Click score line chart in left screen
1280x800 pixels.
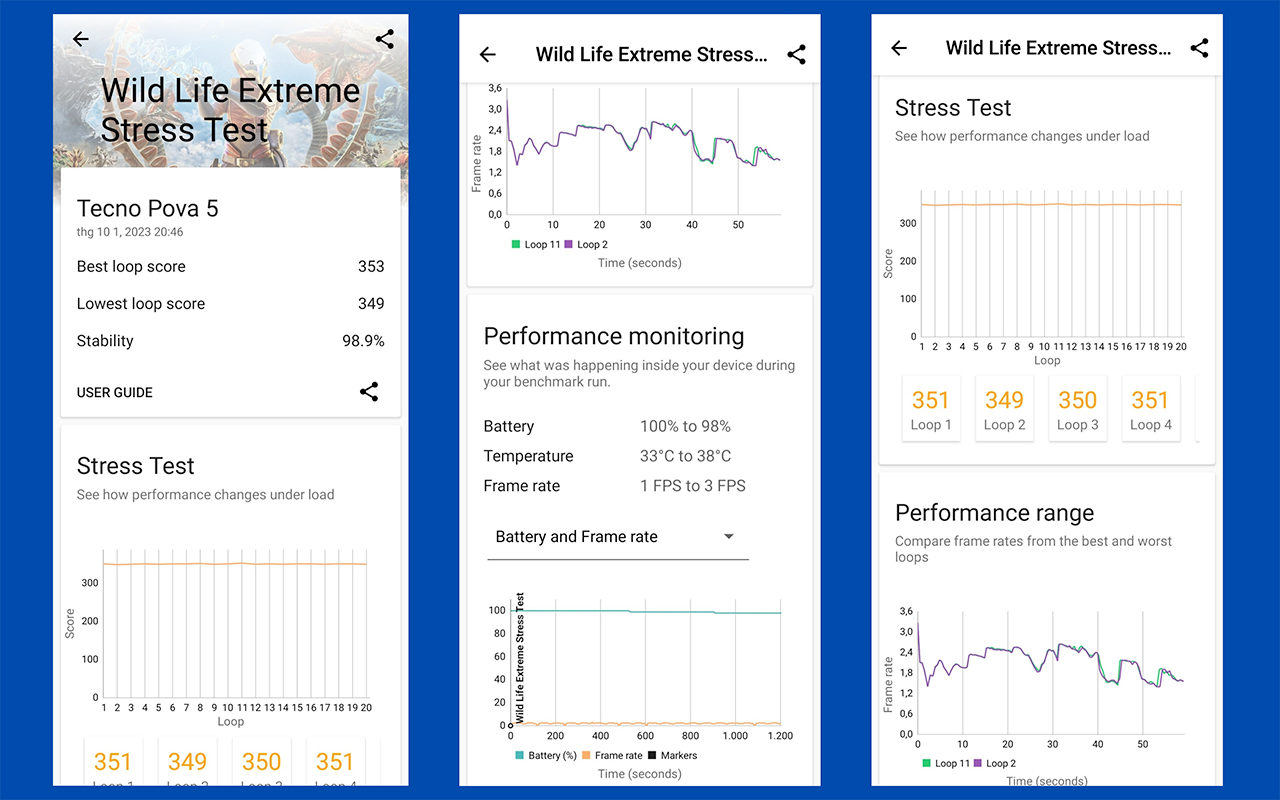tap(235, 622)
